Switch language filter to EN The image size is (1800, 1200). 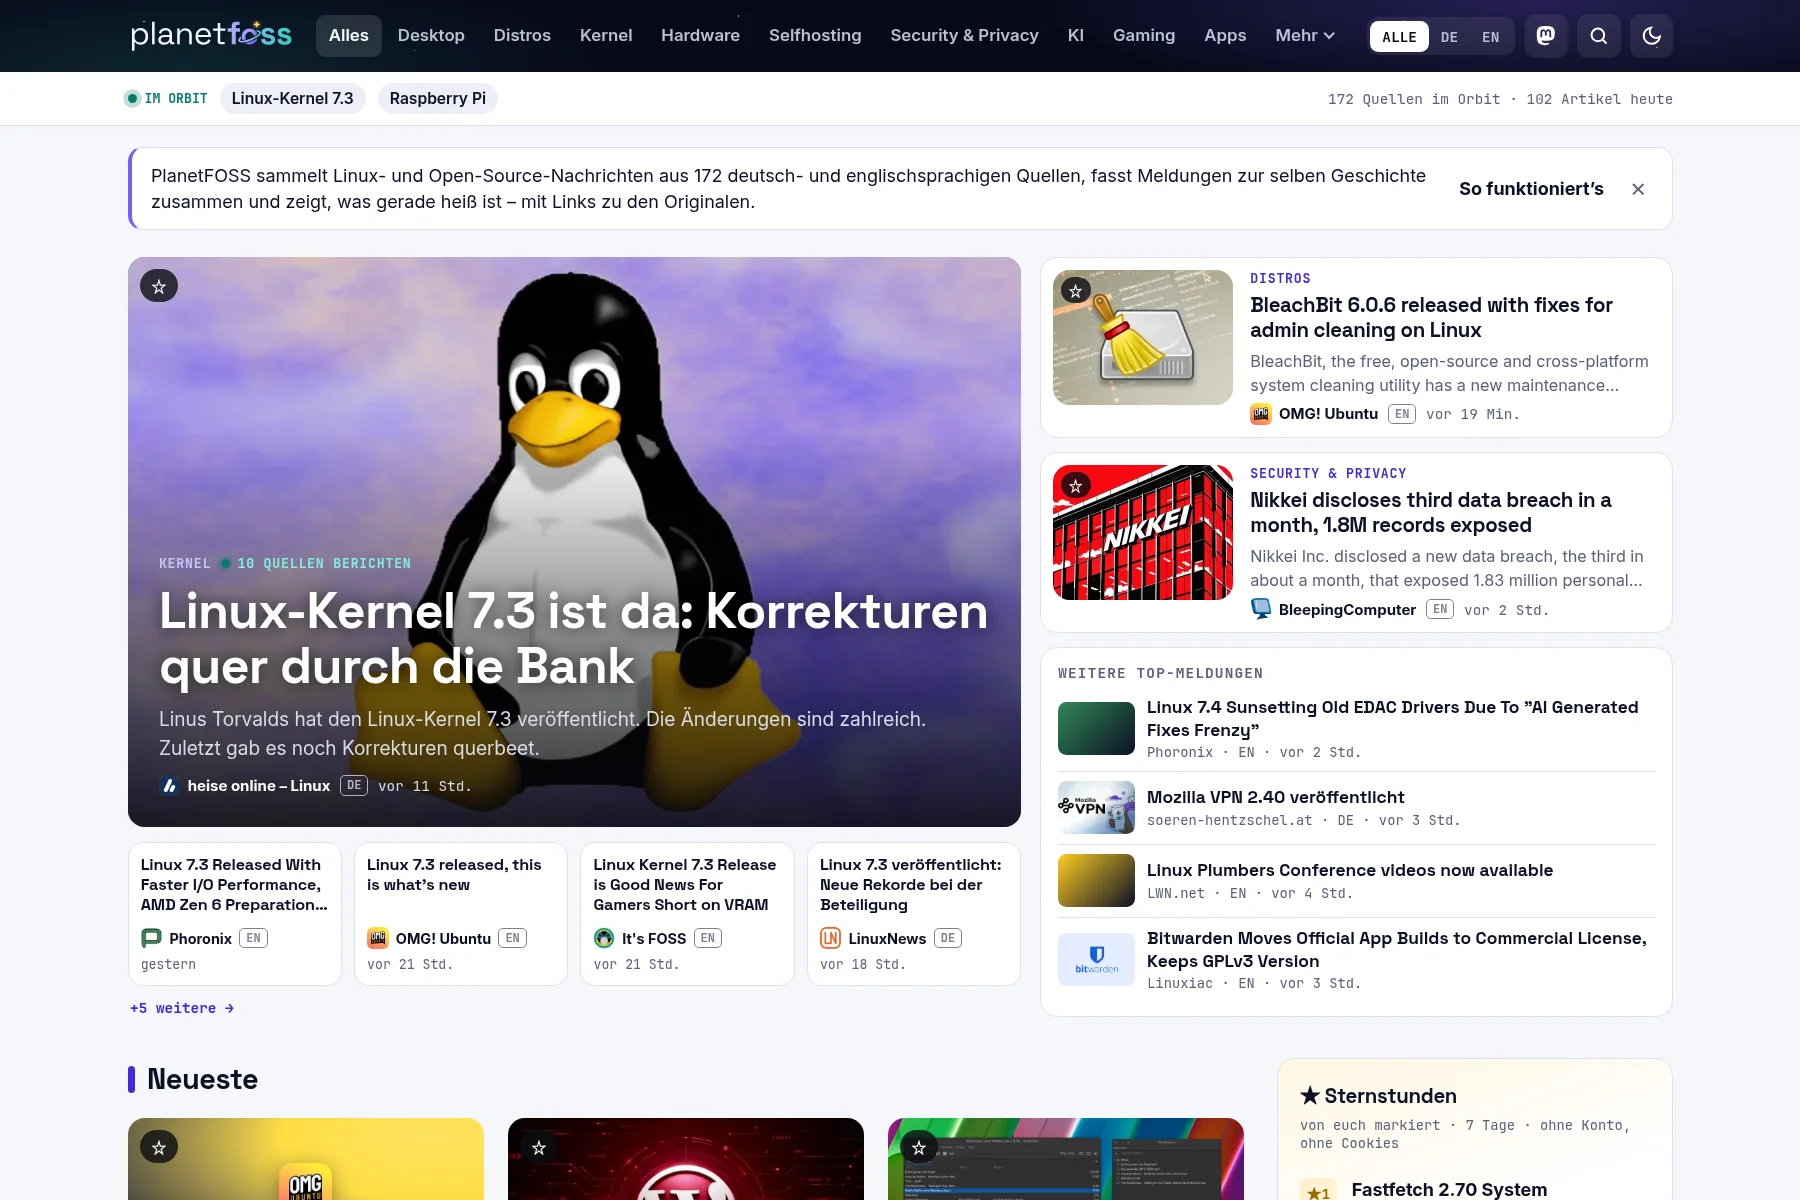click(x=1491, y=37)
